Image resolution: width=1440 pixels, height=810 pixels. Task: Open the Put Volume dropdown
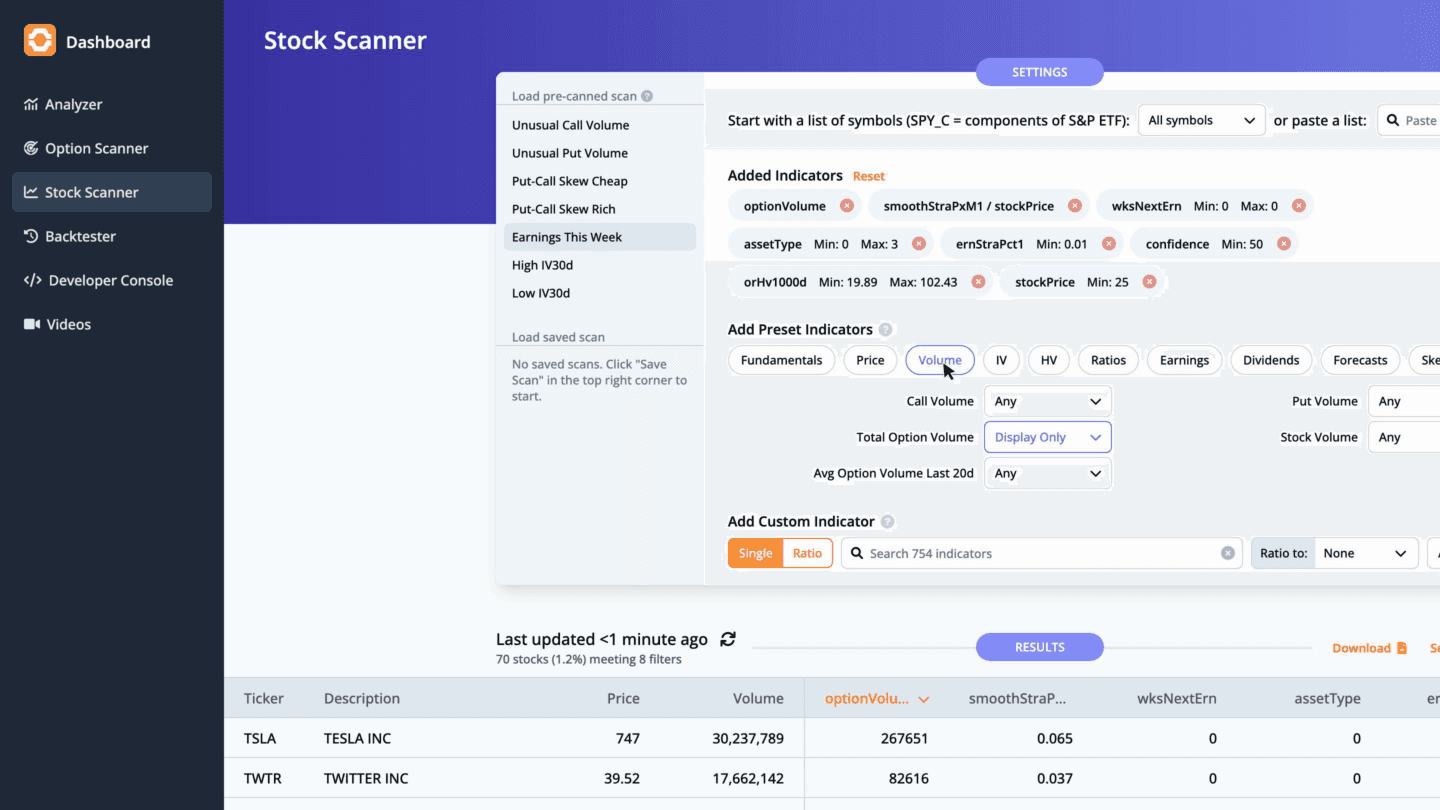tap(1404, 401)
